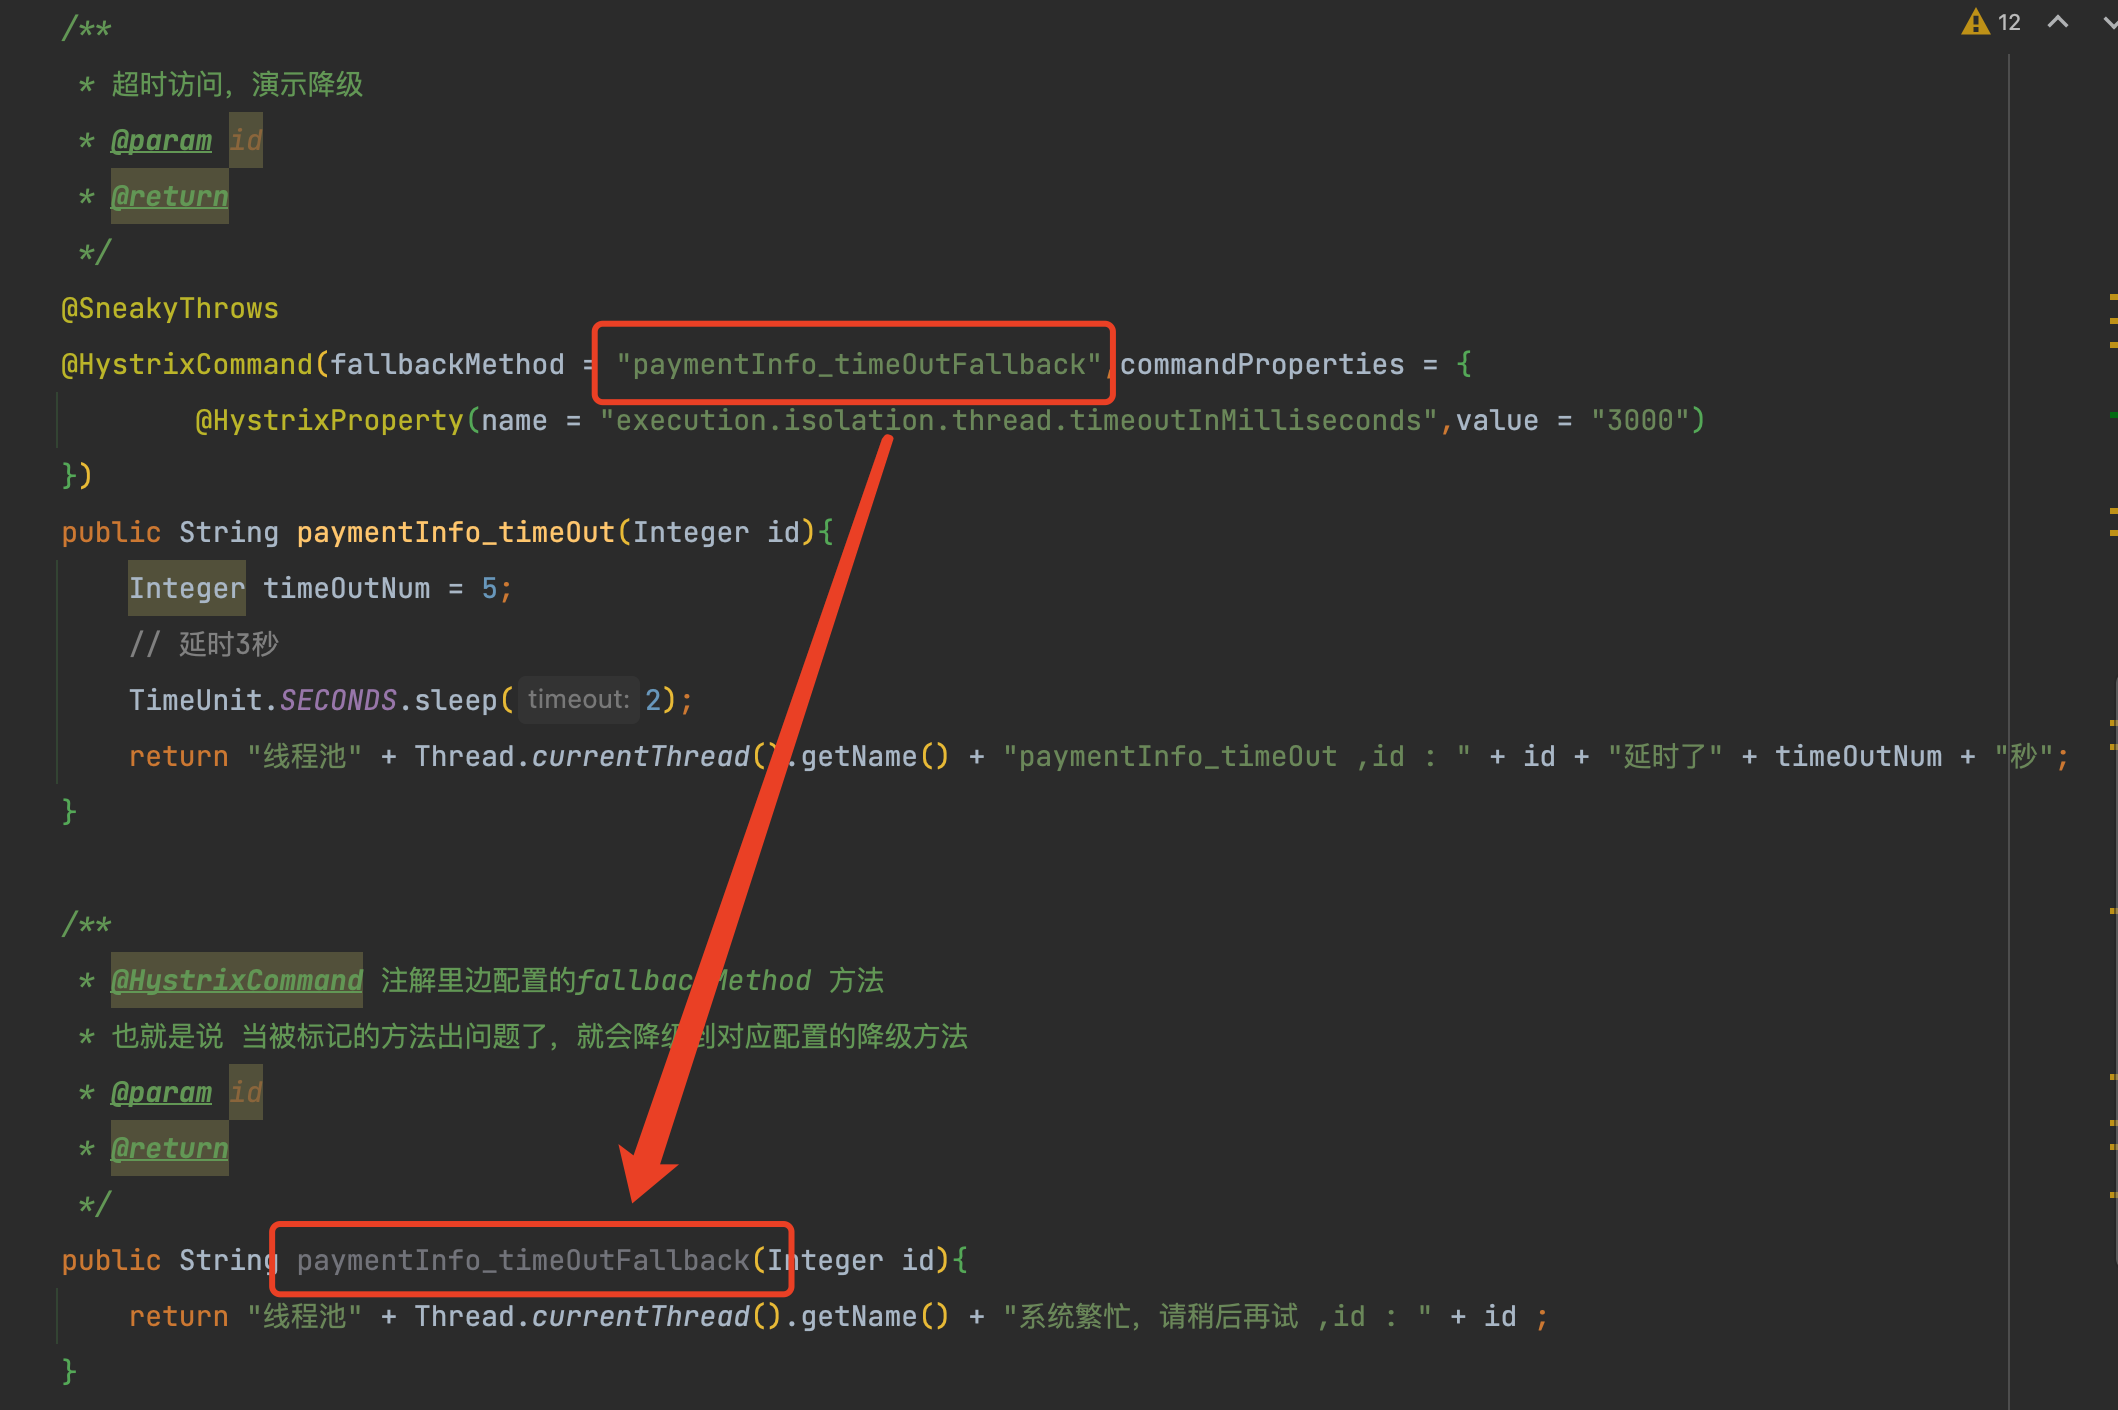Click the paymentInfo_timeOut method name declaration
Image resolution: width=2118 pixels, height=1410 pixels.
tap(455, 532)
